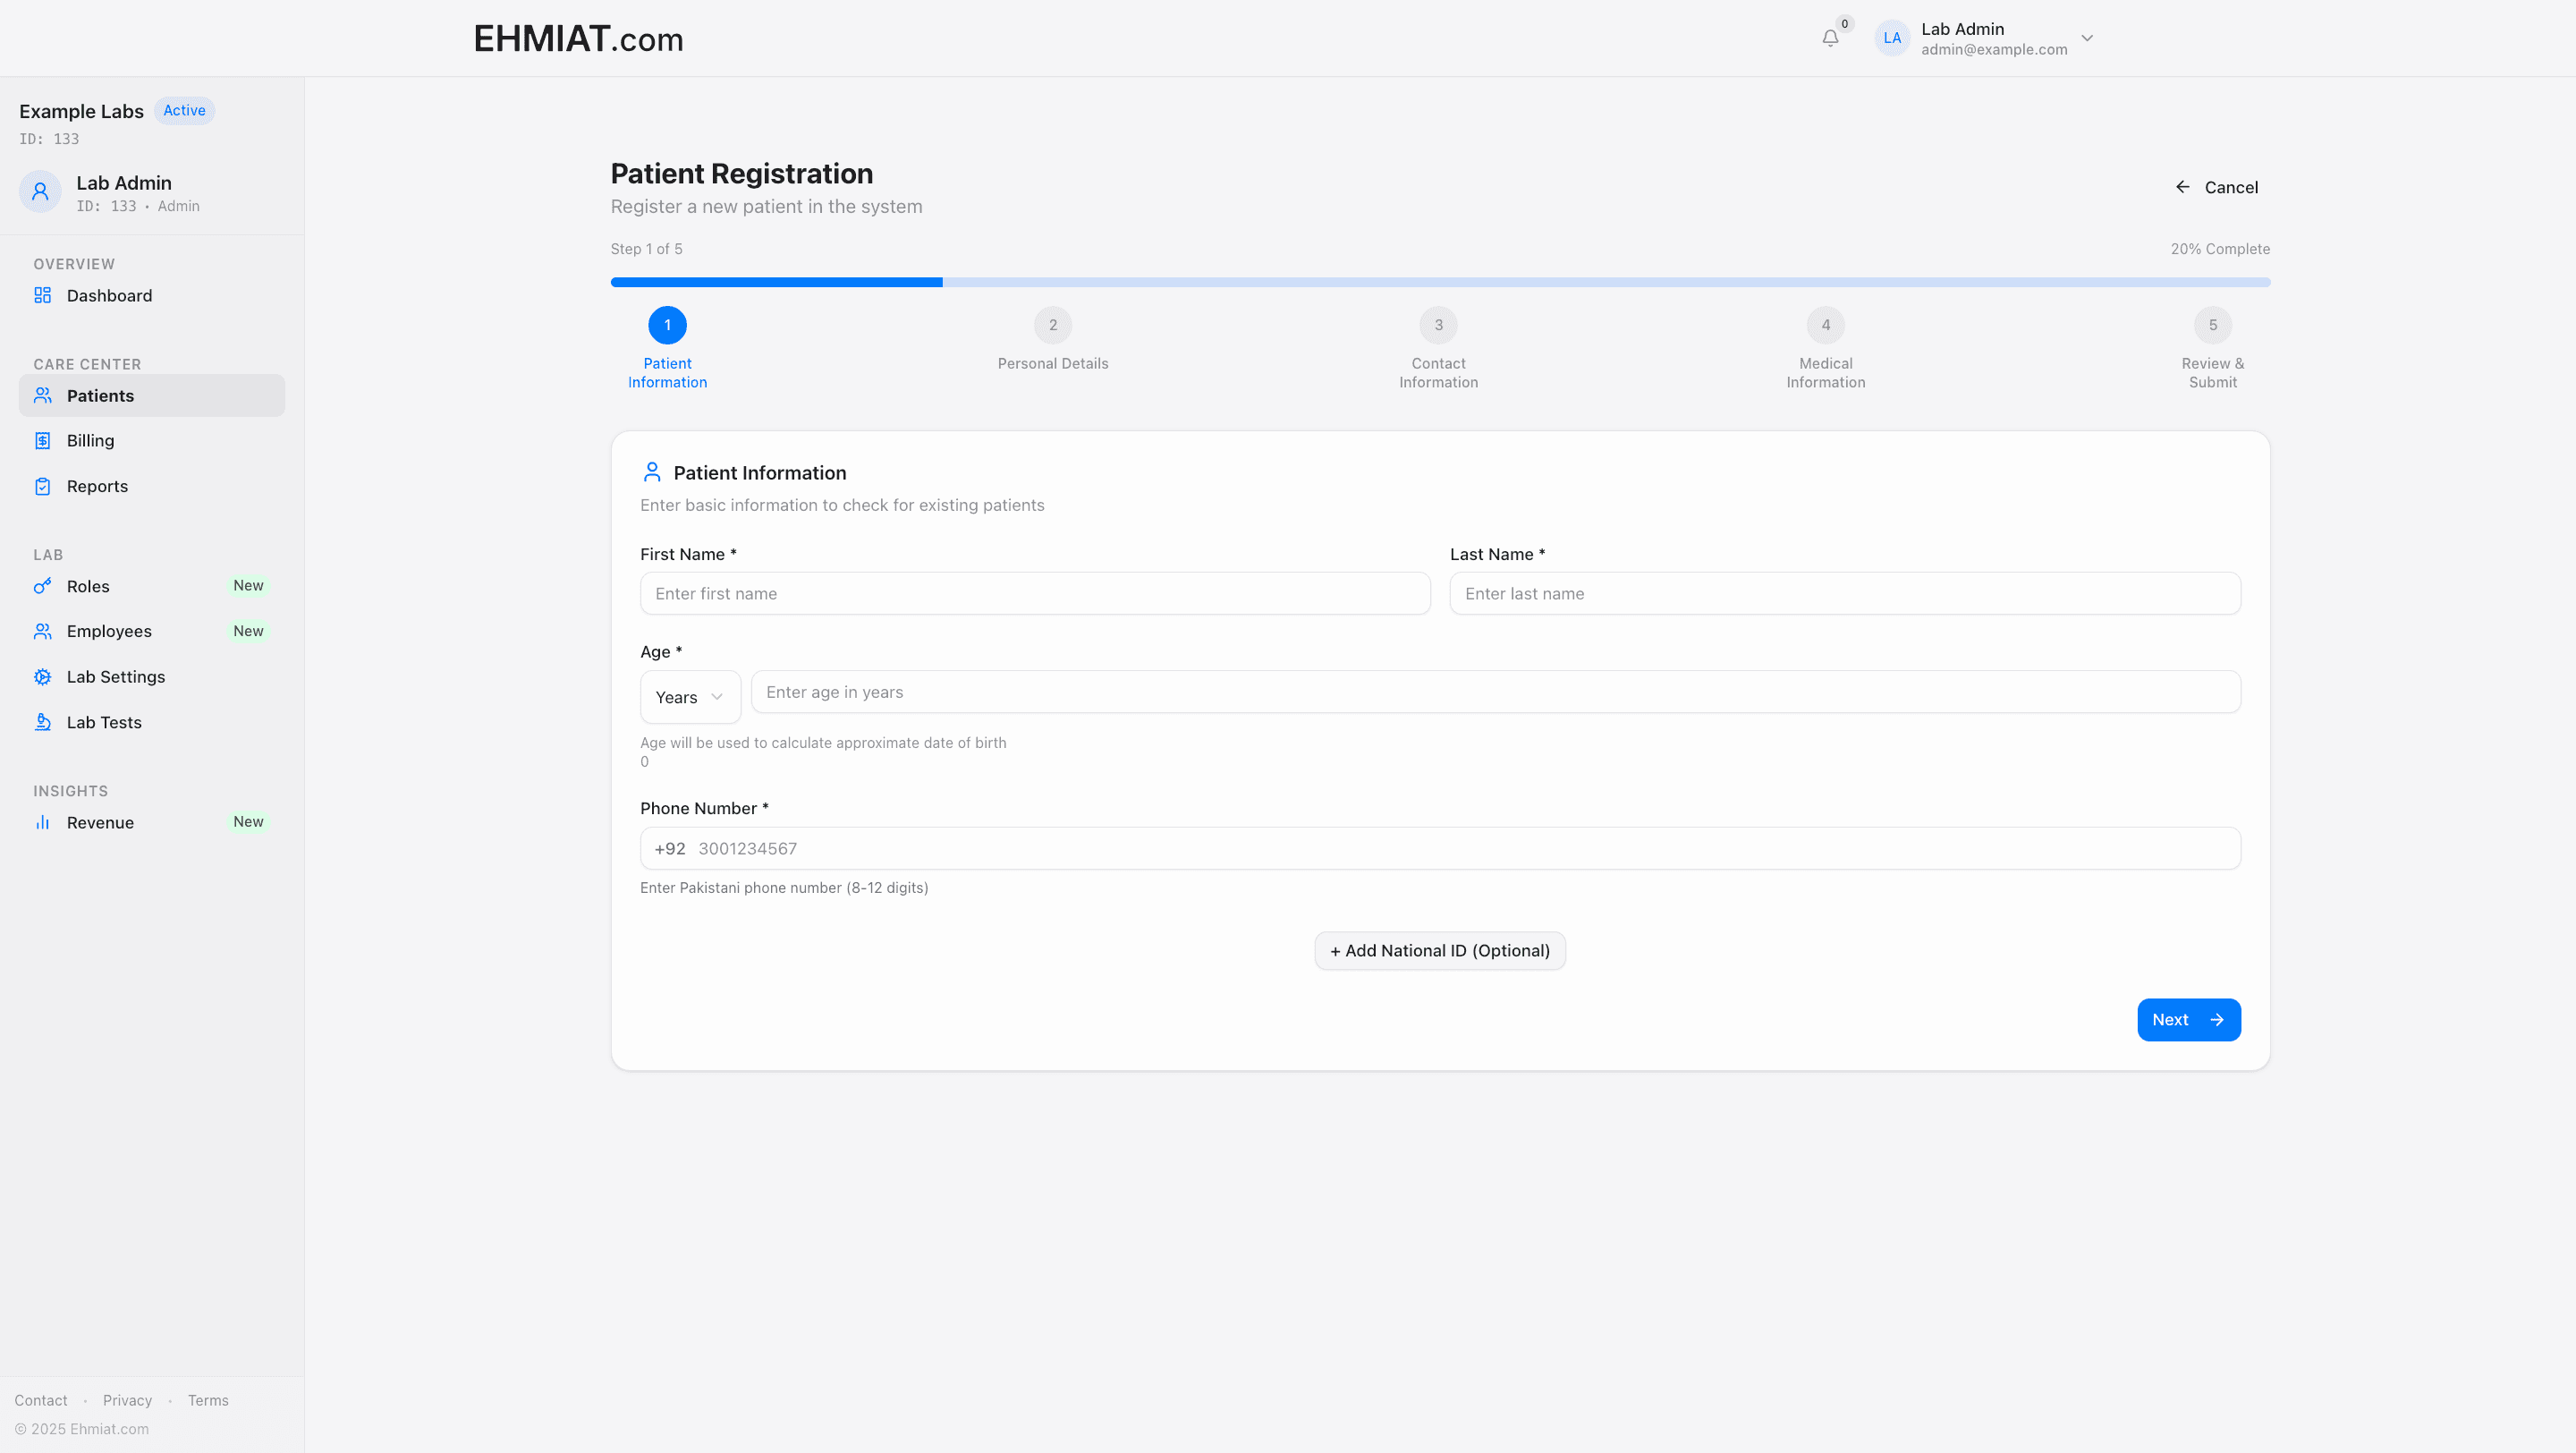Image resolution: width=2576 pixels, height=1453 pixels.
Task: Select step 5 Review & Submit circle
Action: (x=2212, y=325)
